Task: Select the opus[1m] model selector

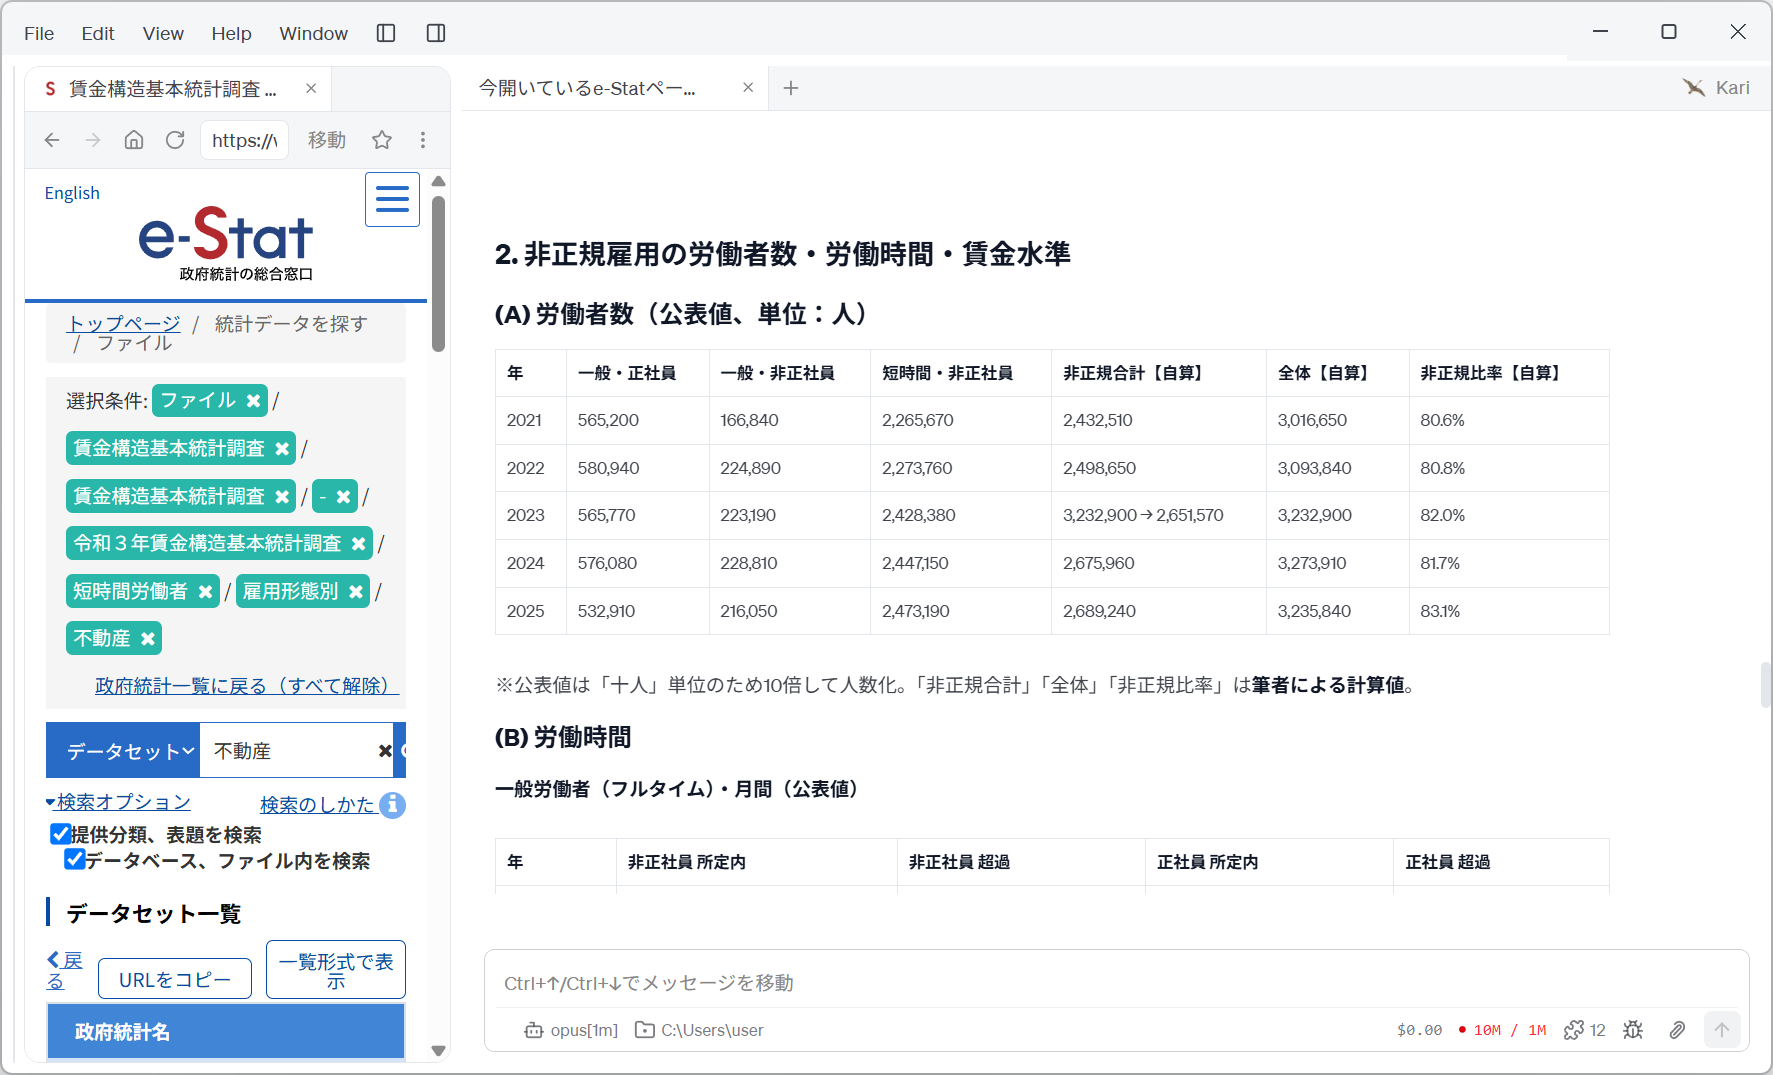Action: (x=572, y=1030)
